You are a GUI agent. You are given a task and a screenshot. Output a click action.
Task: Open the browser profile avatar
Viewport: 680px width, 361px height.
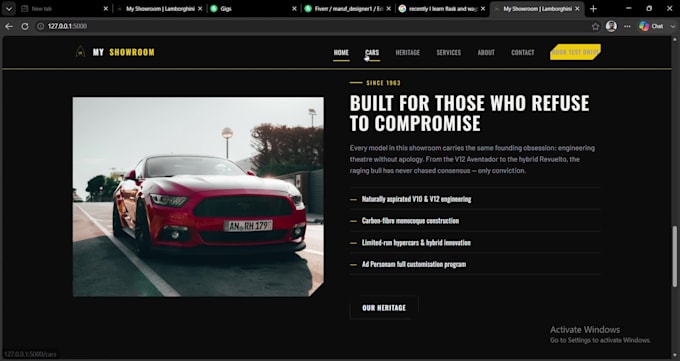click(x=611, y=26)
